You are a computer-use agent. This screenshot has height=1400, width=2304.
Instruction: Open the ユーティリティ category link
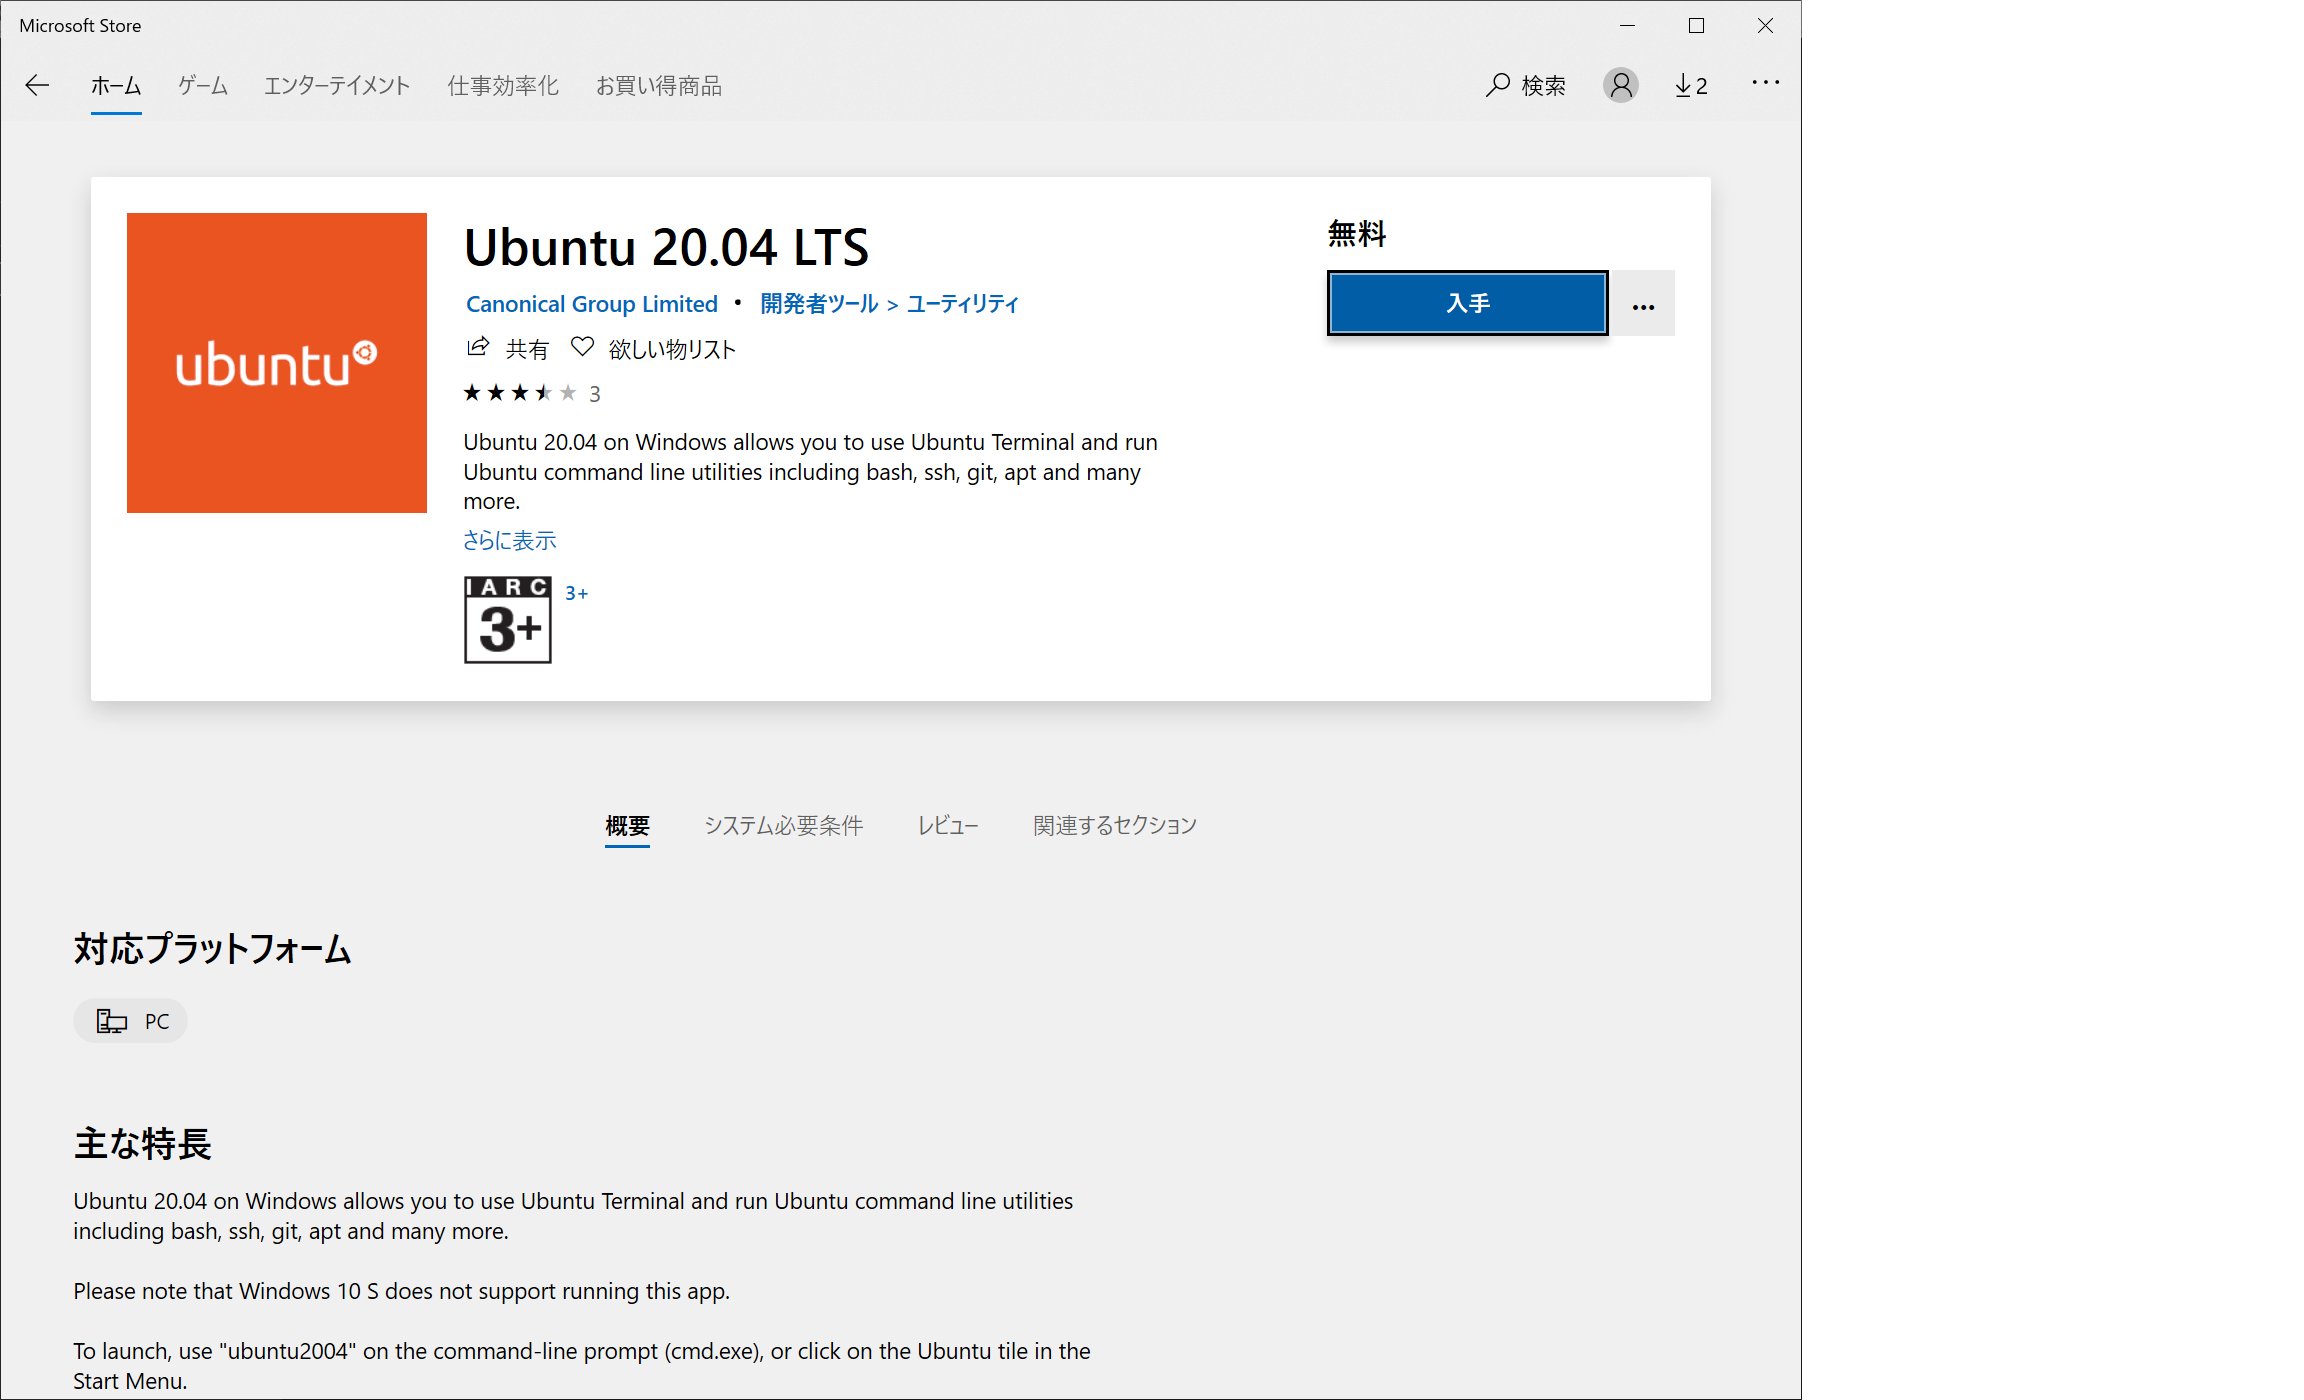pos(962,304)
